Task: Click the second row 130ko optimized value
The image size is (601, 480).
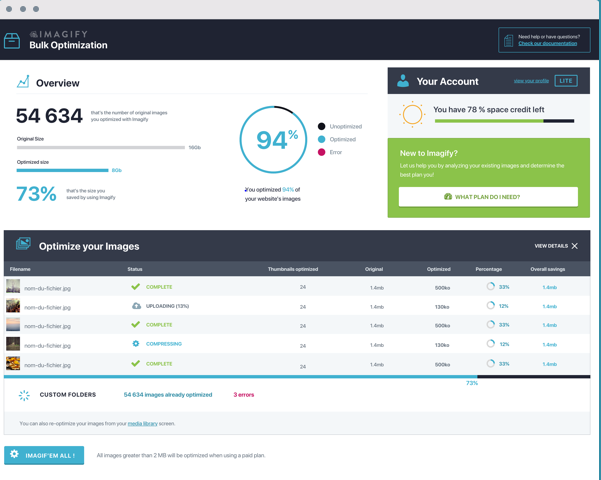Action: coord(442,307)
